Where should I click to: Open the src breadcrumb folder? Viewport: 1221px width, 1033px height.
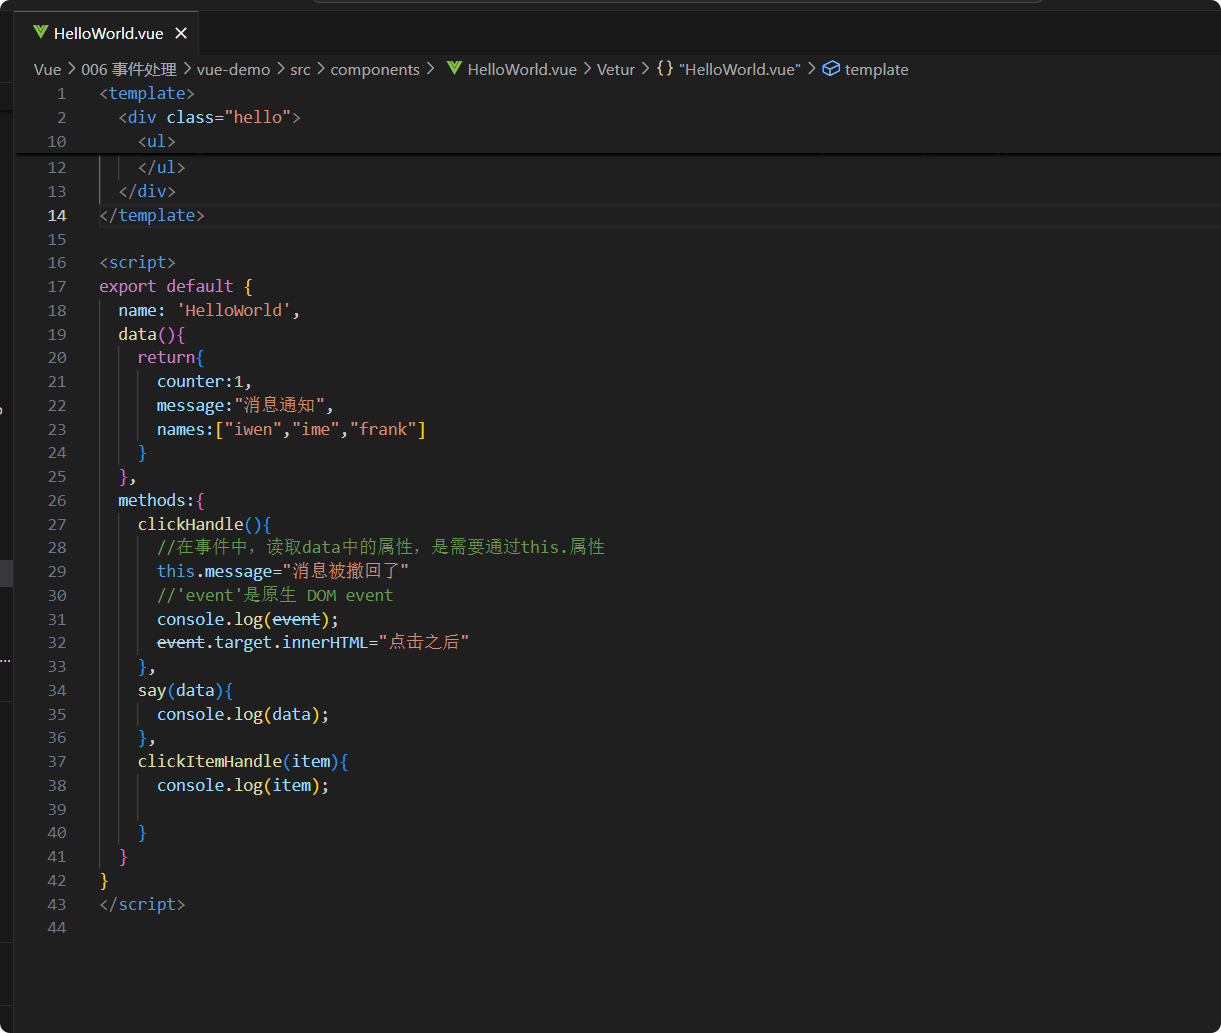300,69
